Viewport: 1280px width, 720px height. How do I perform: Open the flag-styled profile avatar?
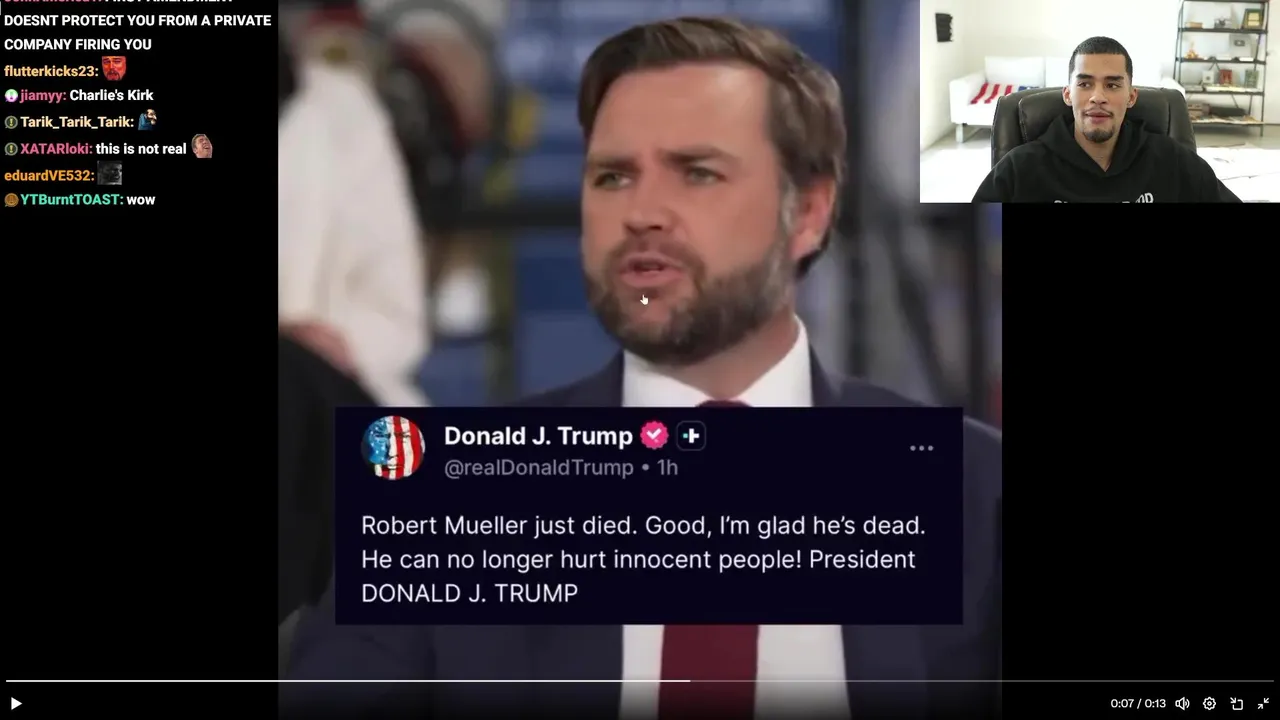click(x=393, y=448)
